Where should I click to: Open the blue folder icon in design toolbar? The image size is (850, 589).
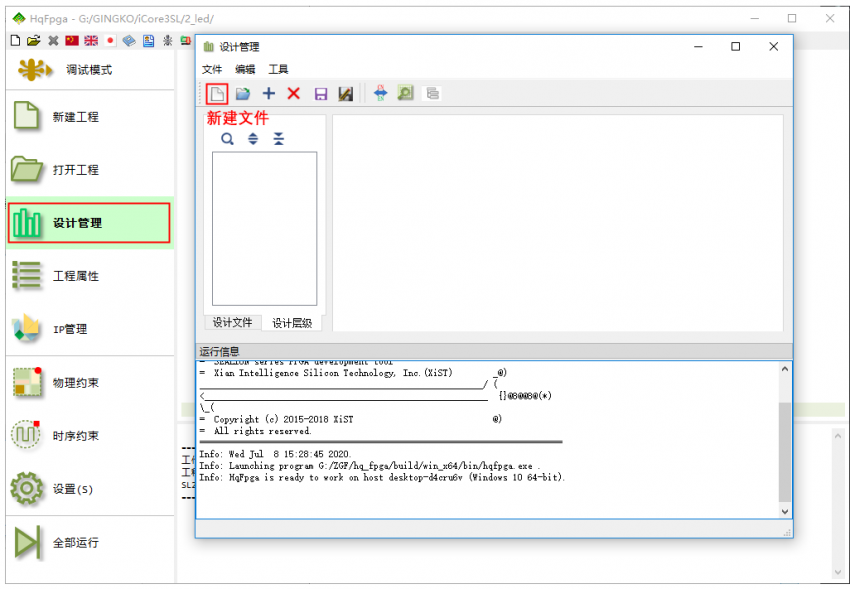[243, 94]
